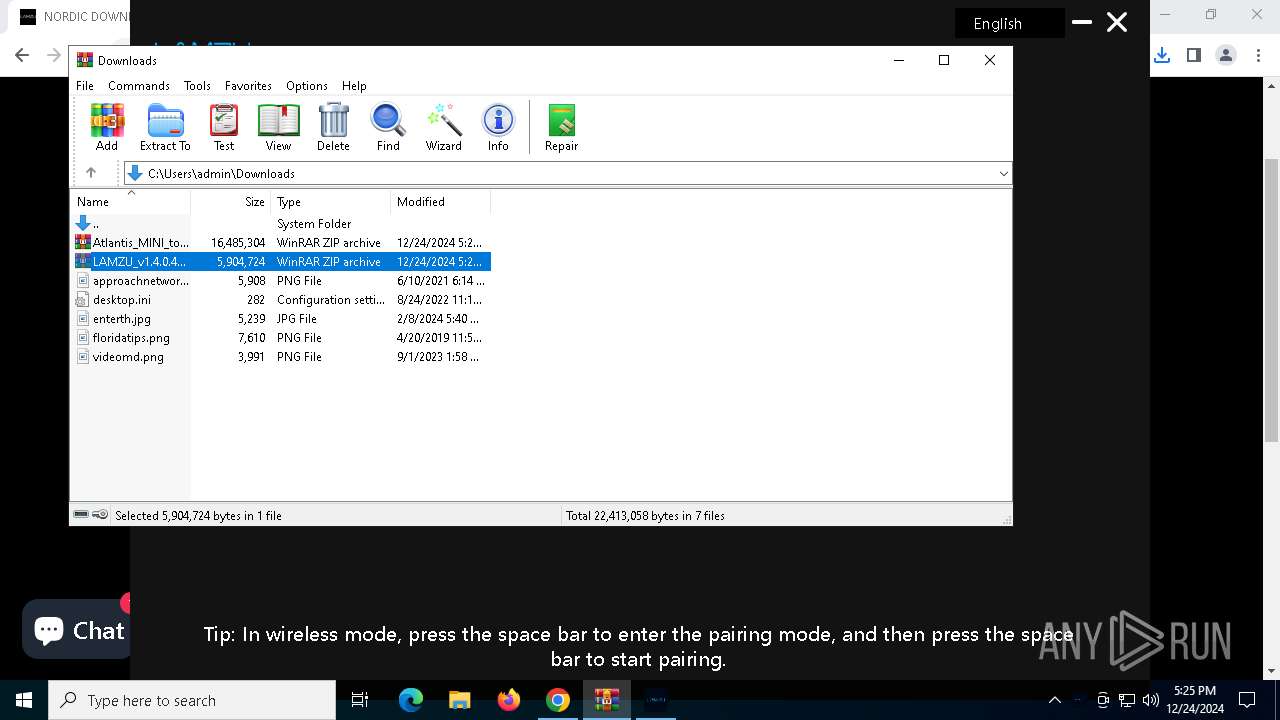The height and width of the screenshot is (720, 1280).
Task: Click the Repair archive icon
Action: pos(561,127)
